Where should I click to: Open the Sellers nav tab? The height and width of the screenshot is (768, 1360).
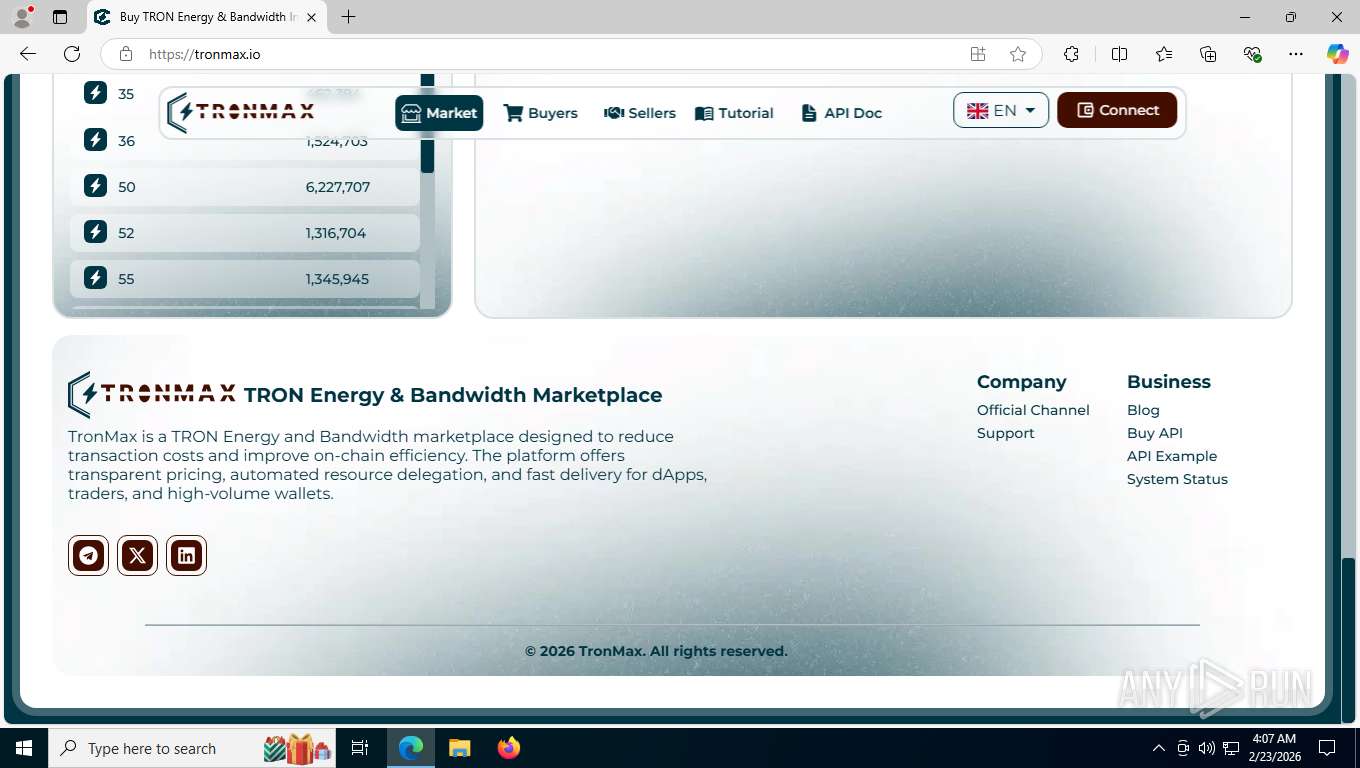coord(640,113)
